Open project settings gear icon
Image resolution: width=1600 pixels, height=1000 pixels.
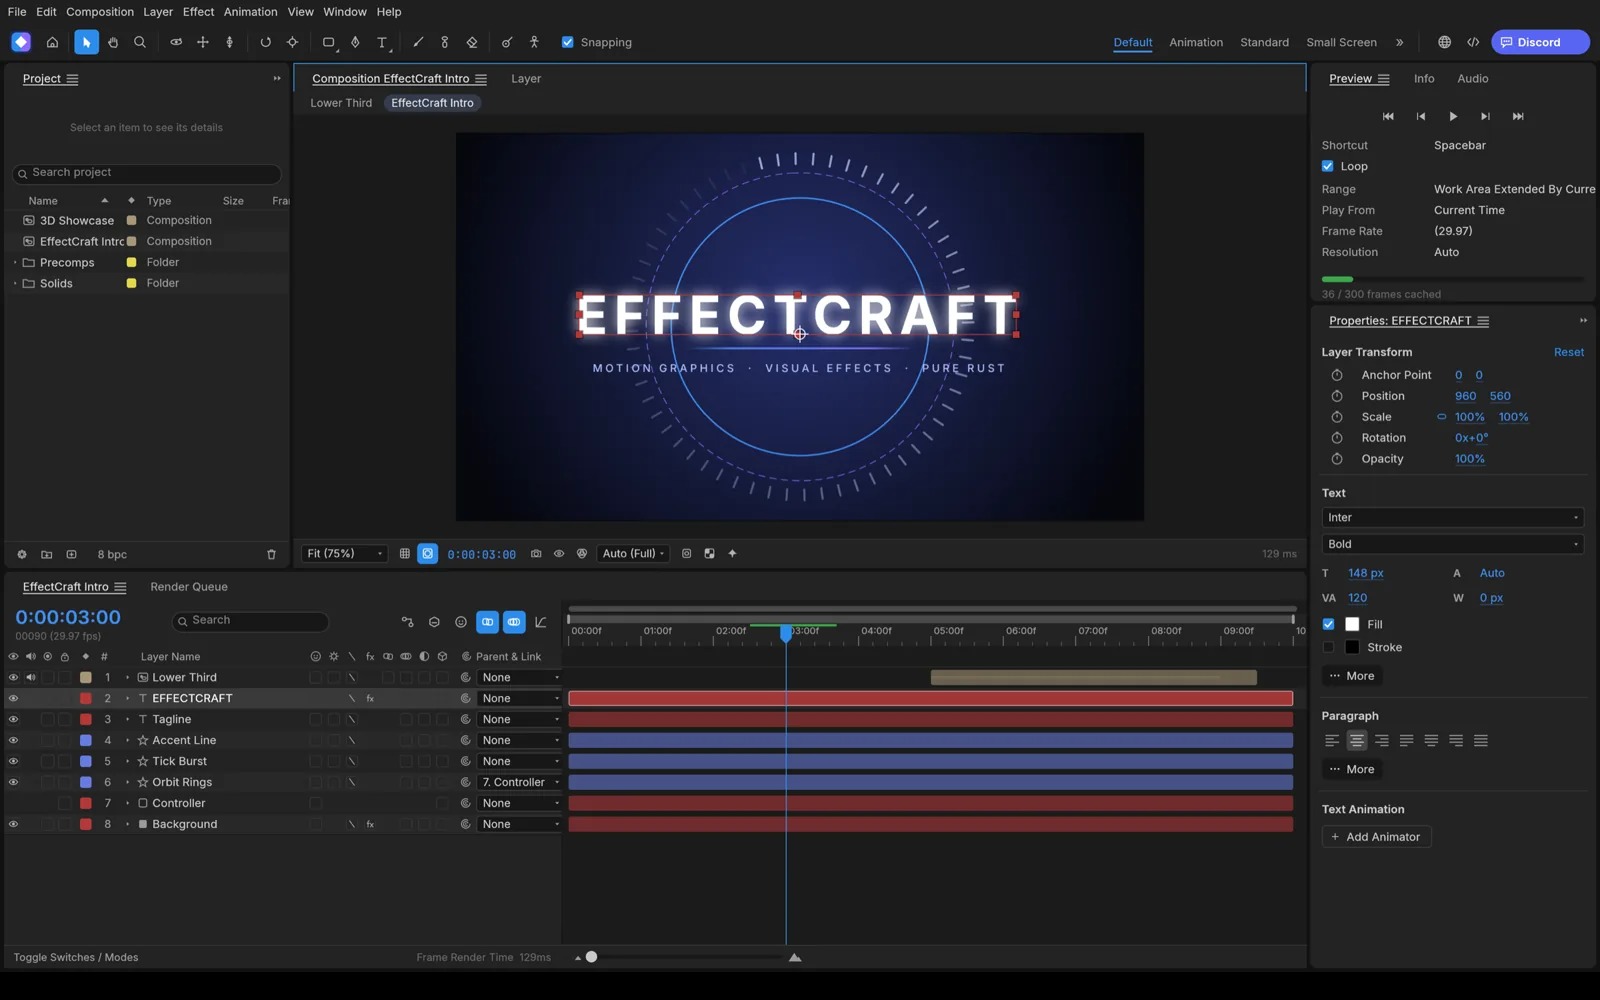21,554
